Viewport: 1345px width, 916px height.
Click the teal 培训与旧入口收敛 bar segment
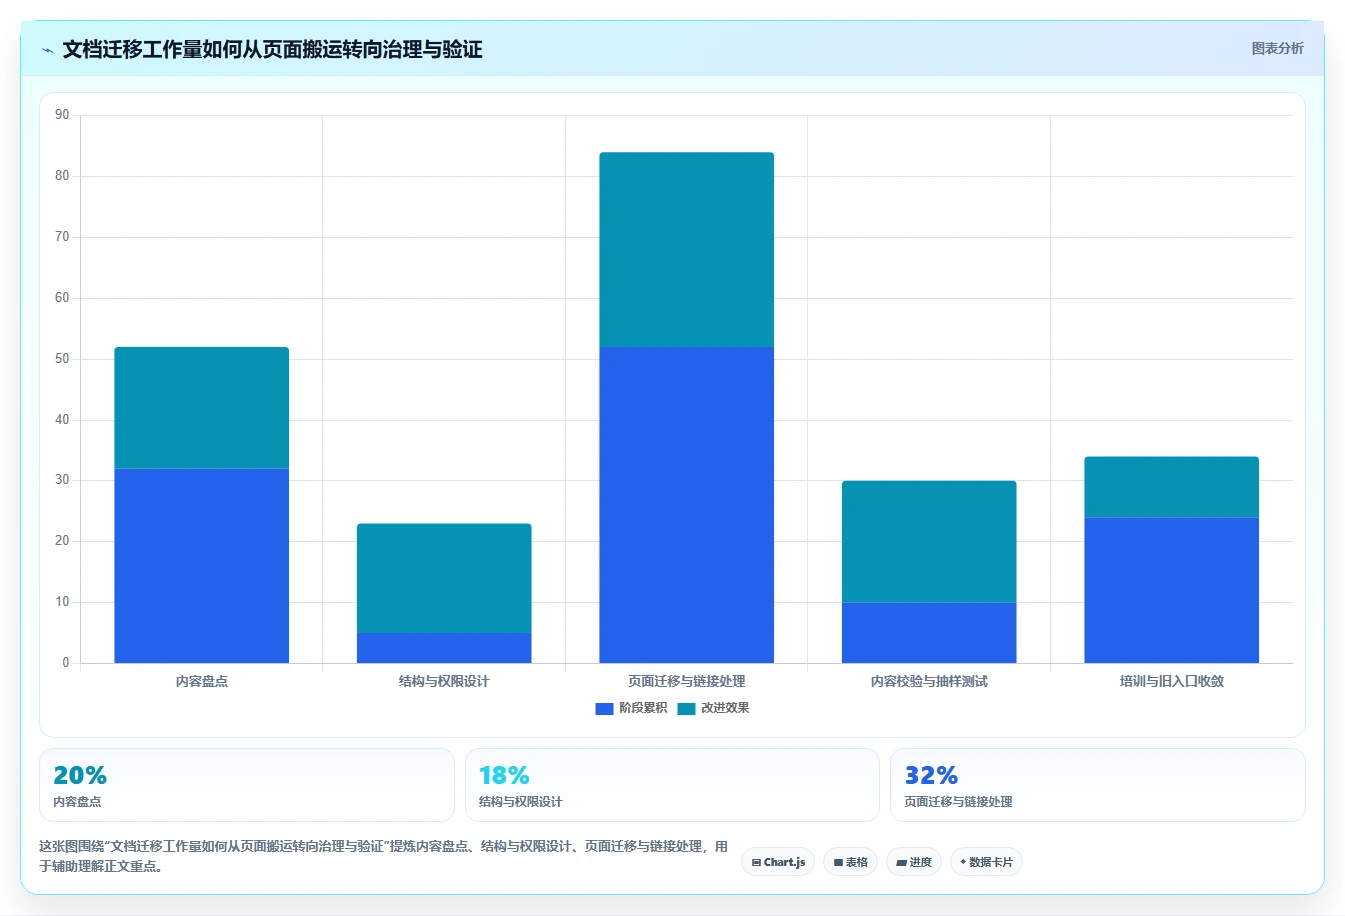pyautogui.click(x=1172, y=487)
